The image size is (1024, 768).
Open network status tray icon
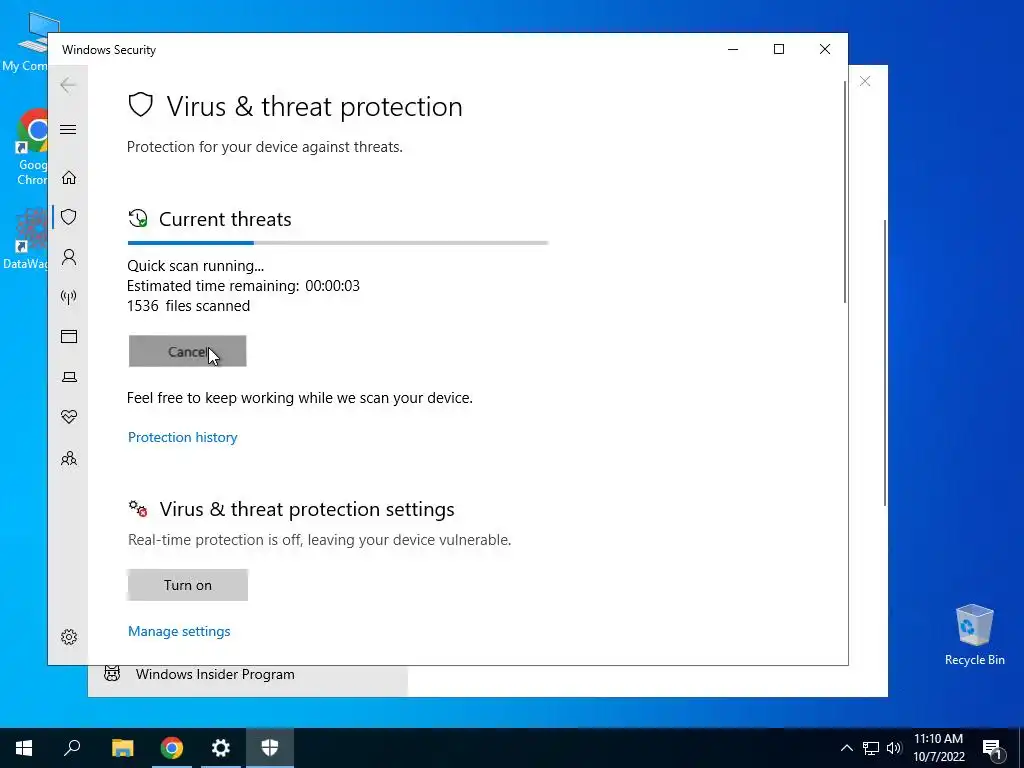871,748
